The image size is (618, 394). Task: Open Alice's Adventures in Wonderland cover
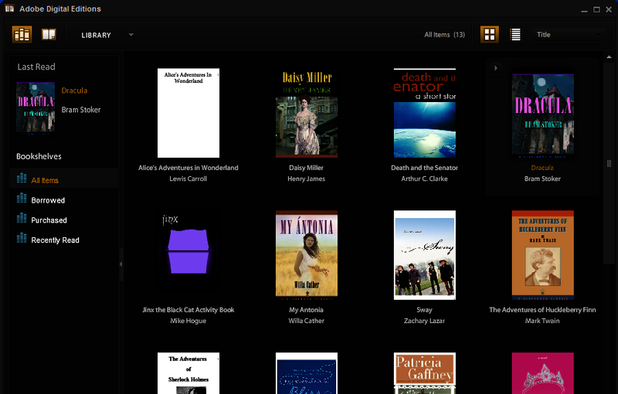(188, 113)
